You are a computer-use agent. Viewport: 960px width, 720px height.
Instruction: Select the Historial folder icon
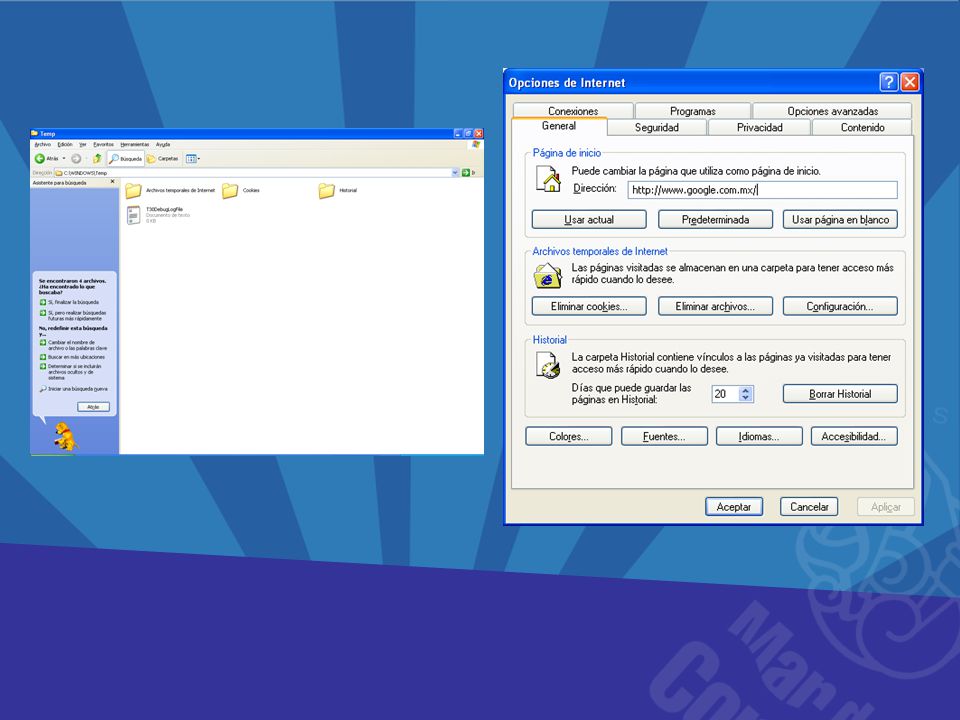coord(326,190)
